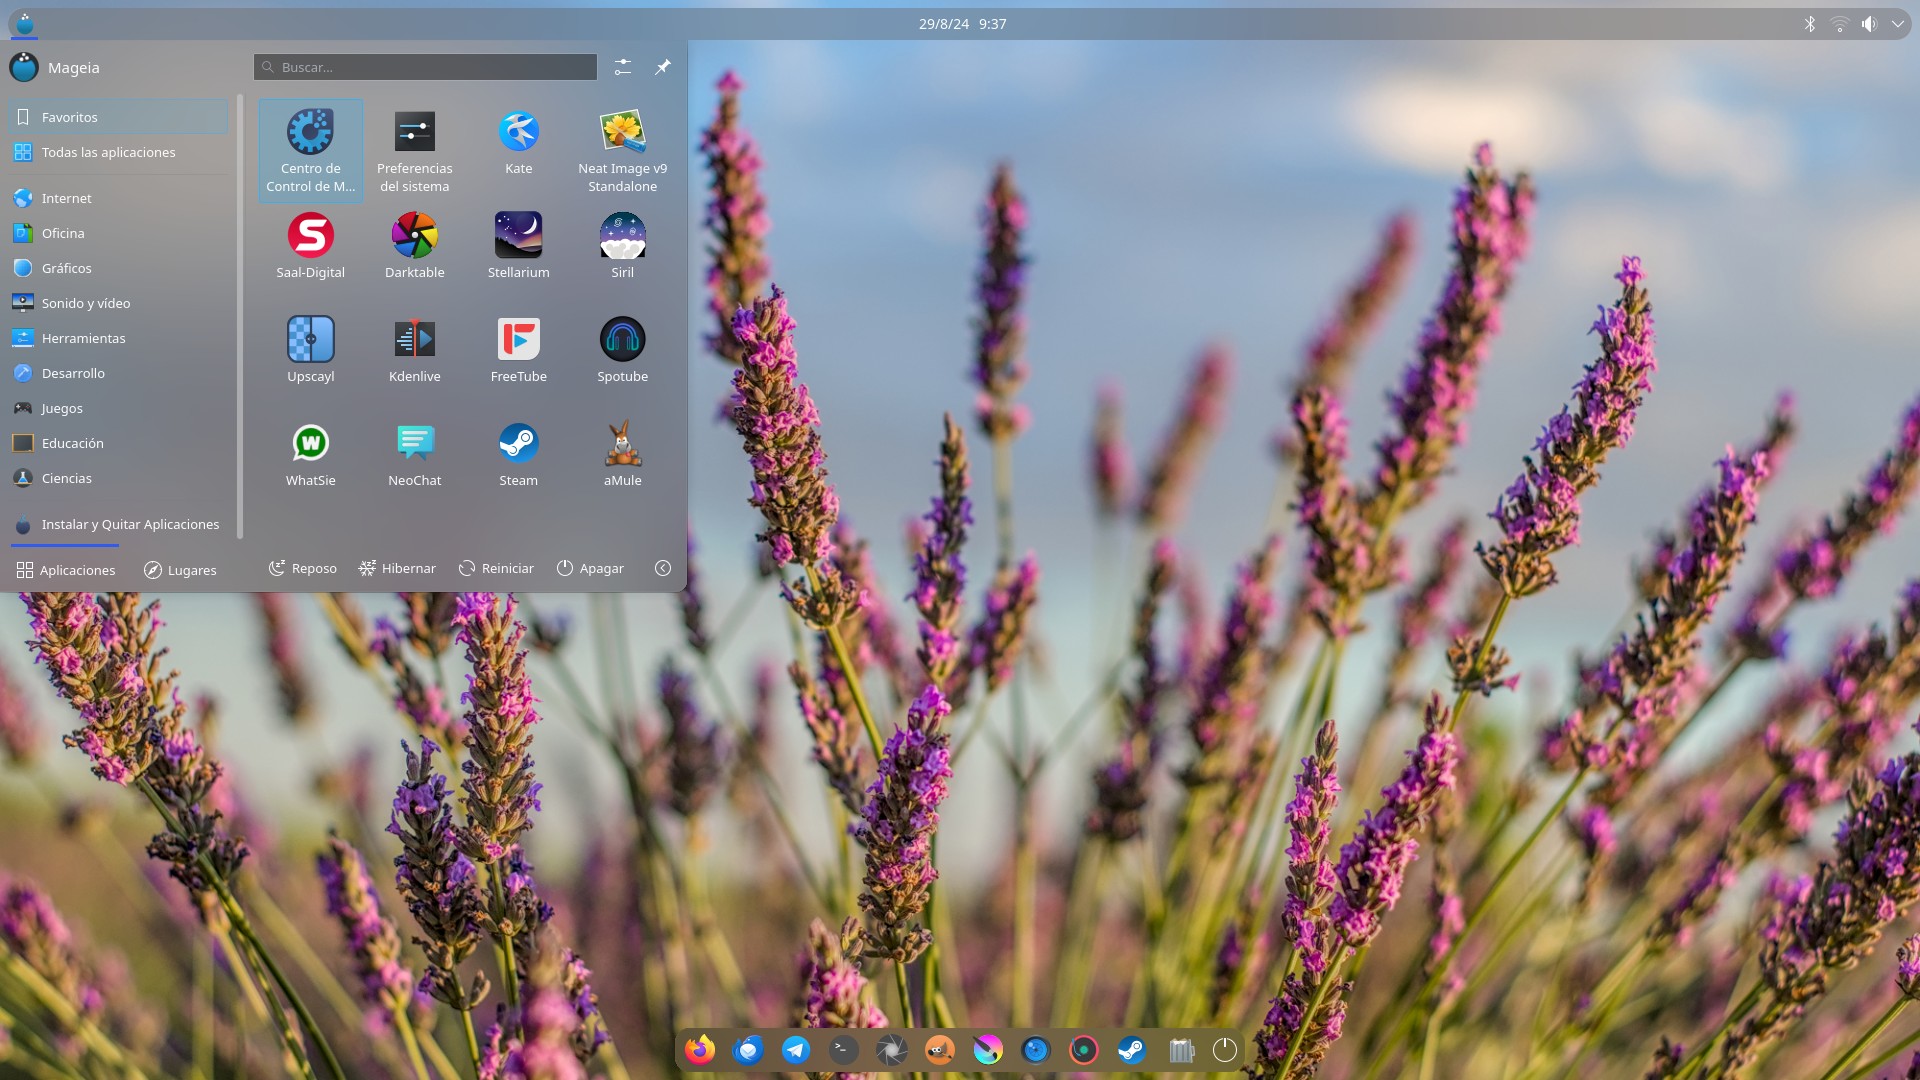Open the Wi-Fi network tray icon
This screenshot has height=1080, width=1920.
tap(1839, 24)
